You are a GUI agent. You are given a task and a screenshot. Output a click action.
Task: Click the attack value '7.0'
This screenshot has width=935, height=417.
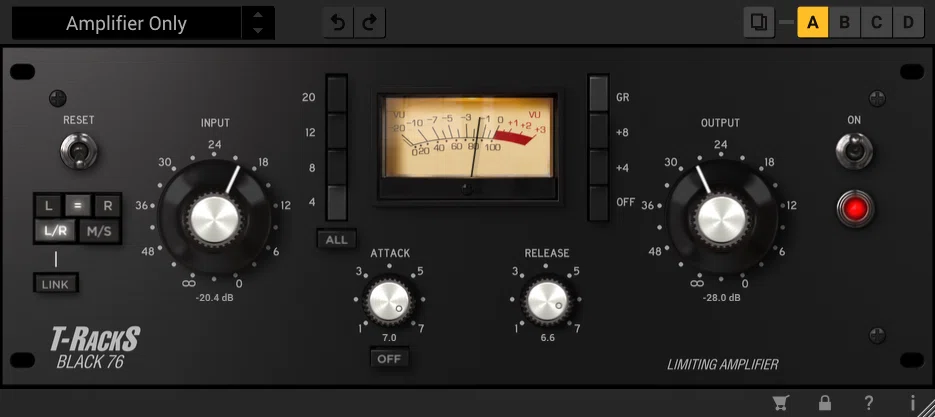tap(389, 338)
